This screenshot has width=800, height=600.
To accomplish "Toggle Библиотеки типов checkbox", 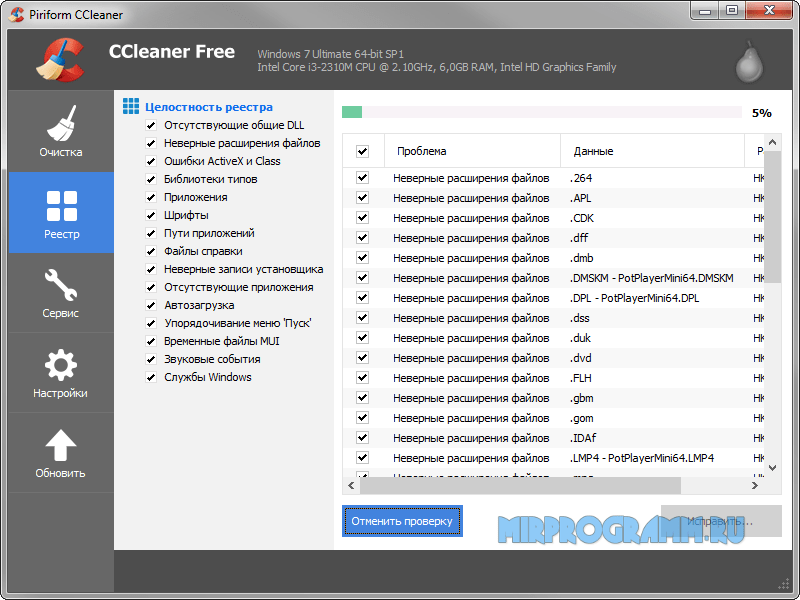I will point(151,180).
